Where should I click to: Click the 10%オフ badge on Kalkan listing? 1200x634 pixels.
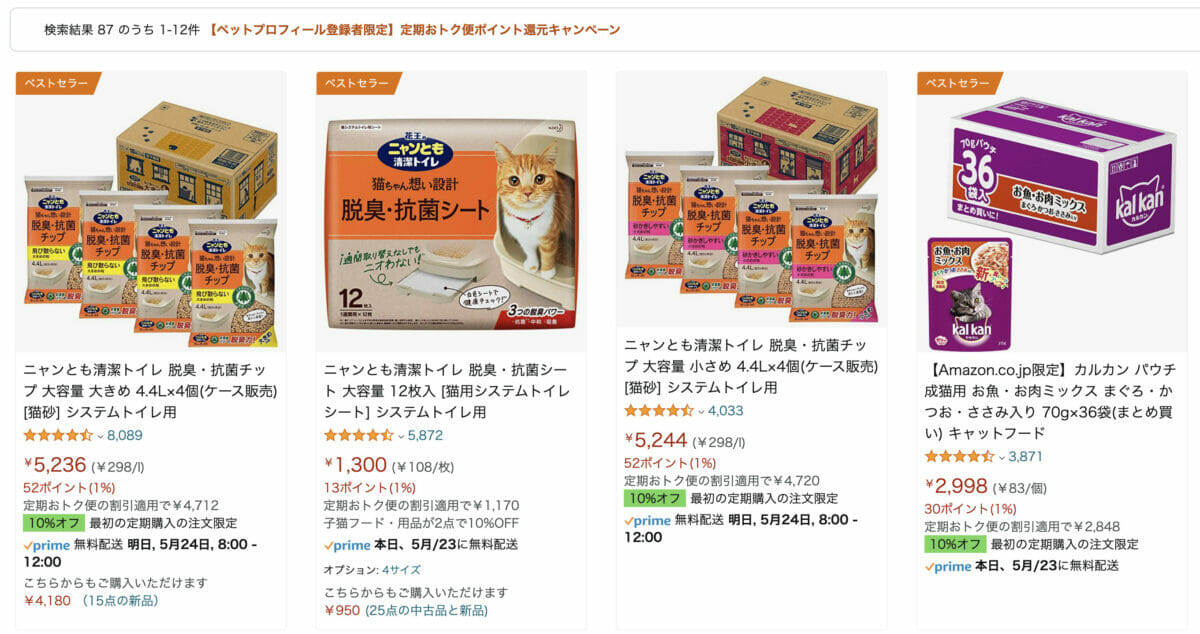(954, 544)
